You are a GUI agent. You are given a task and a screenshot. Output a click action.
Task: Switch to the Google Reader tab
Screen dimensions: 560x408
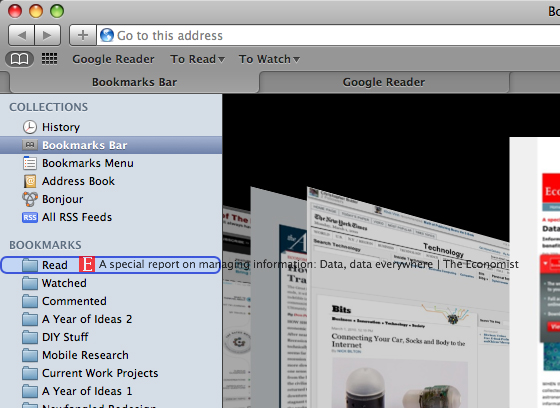[384, 82]
